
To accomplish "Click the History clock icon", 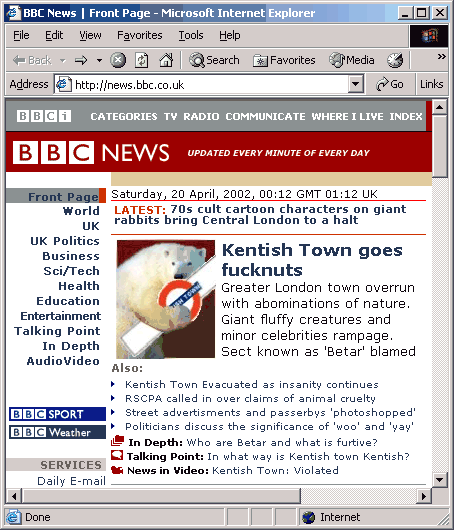I will [x=395, y=61].
